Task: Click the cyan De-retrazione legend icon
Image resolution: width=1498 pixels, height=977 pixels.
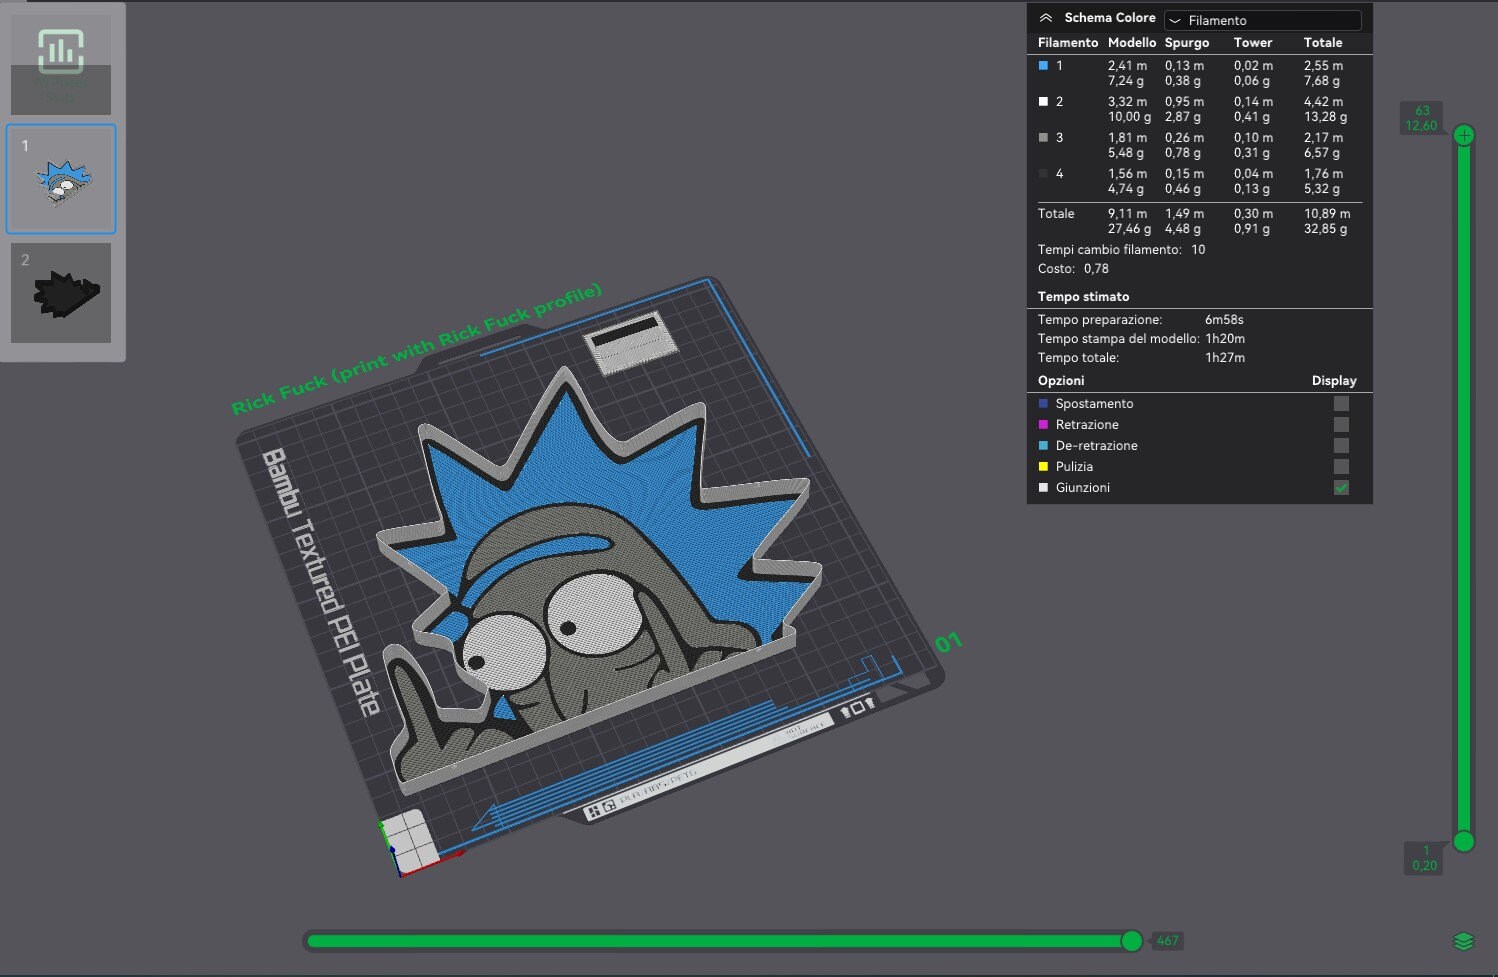Action: click(1044, 445)
